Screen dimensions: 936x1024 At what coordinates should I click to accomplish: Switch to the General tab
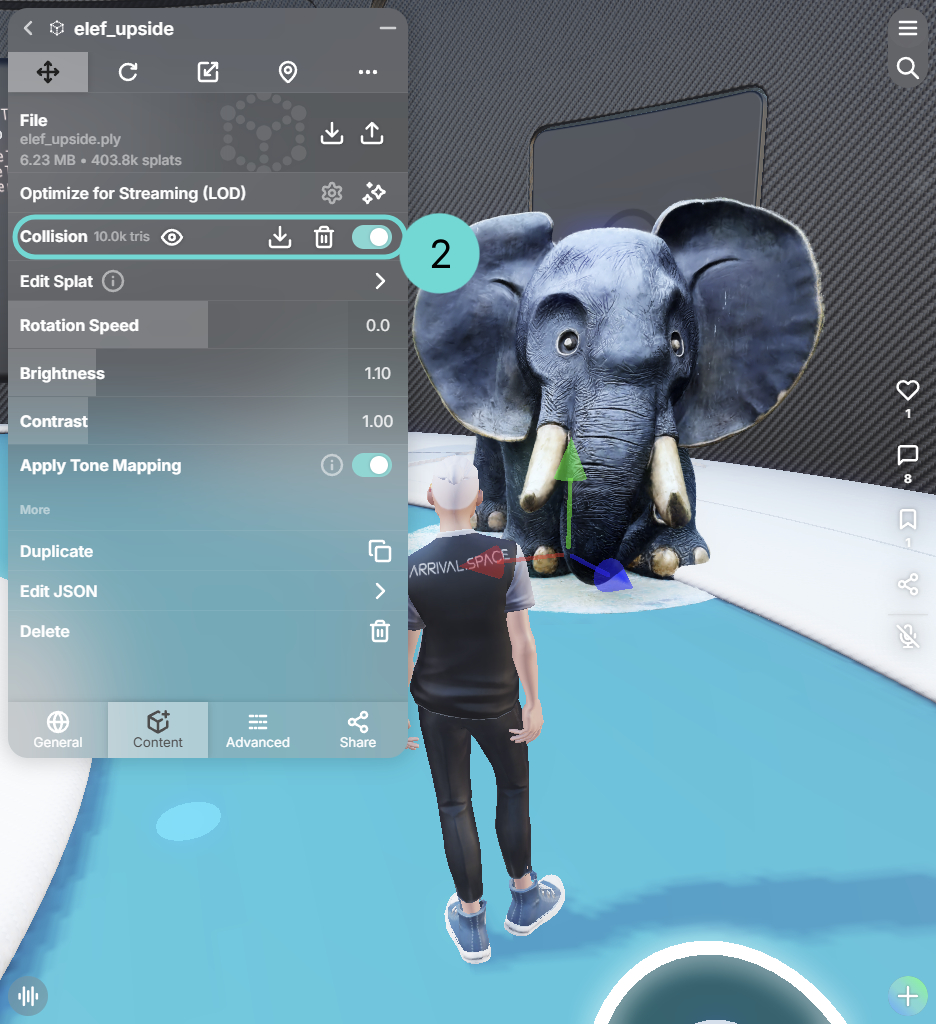[58, 730]
